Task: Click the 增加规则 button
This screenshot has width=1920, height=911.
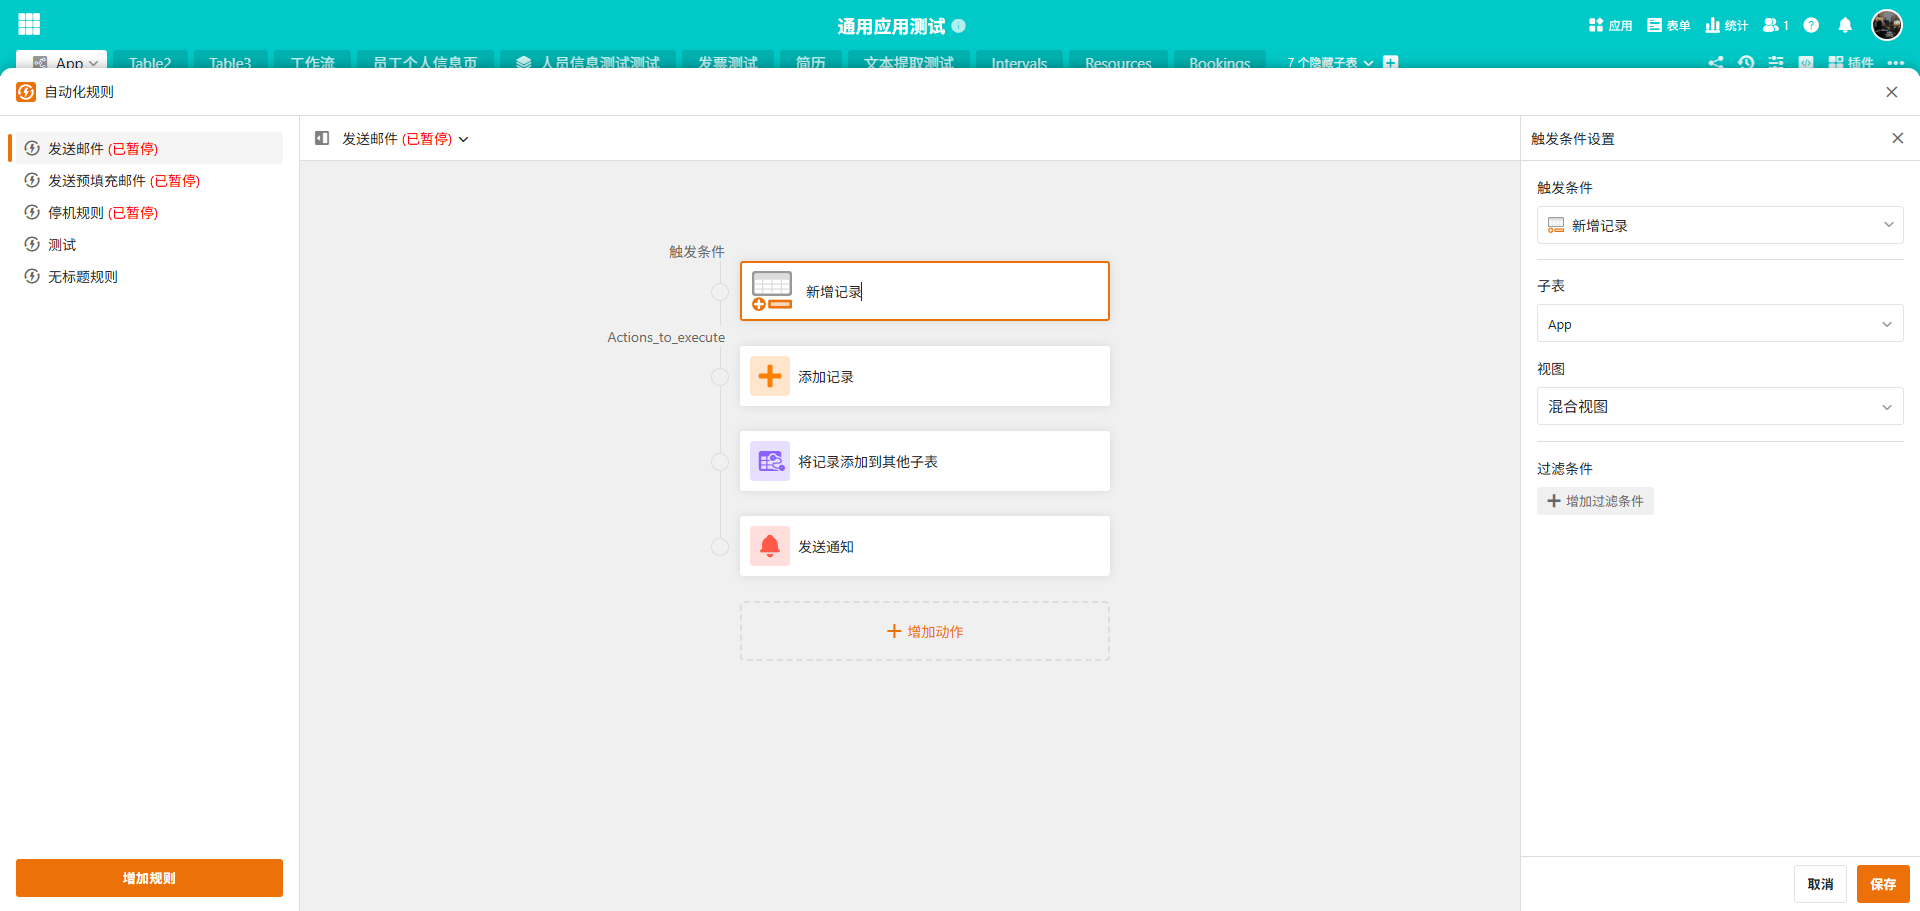Action: tap(149, 878)
